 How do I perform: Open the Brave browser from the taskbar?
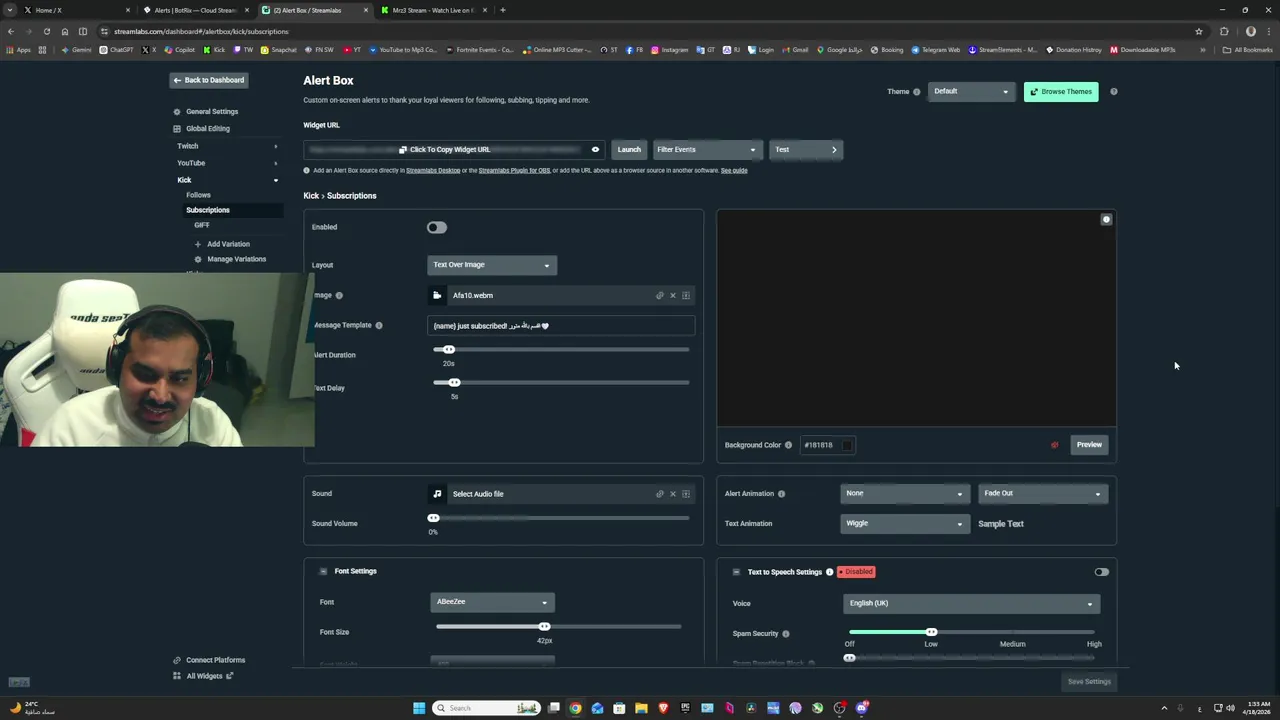[663, 708]
